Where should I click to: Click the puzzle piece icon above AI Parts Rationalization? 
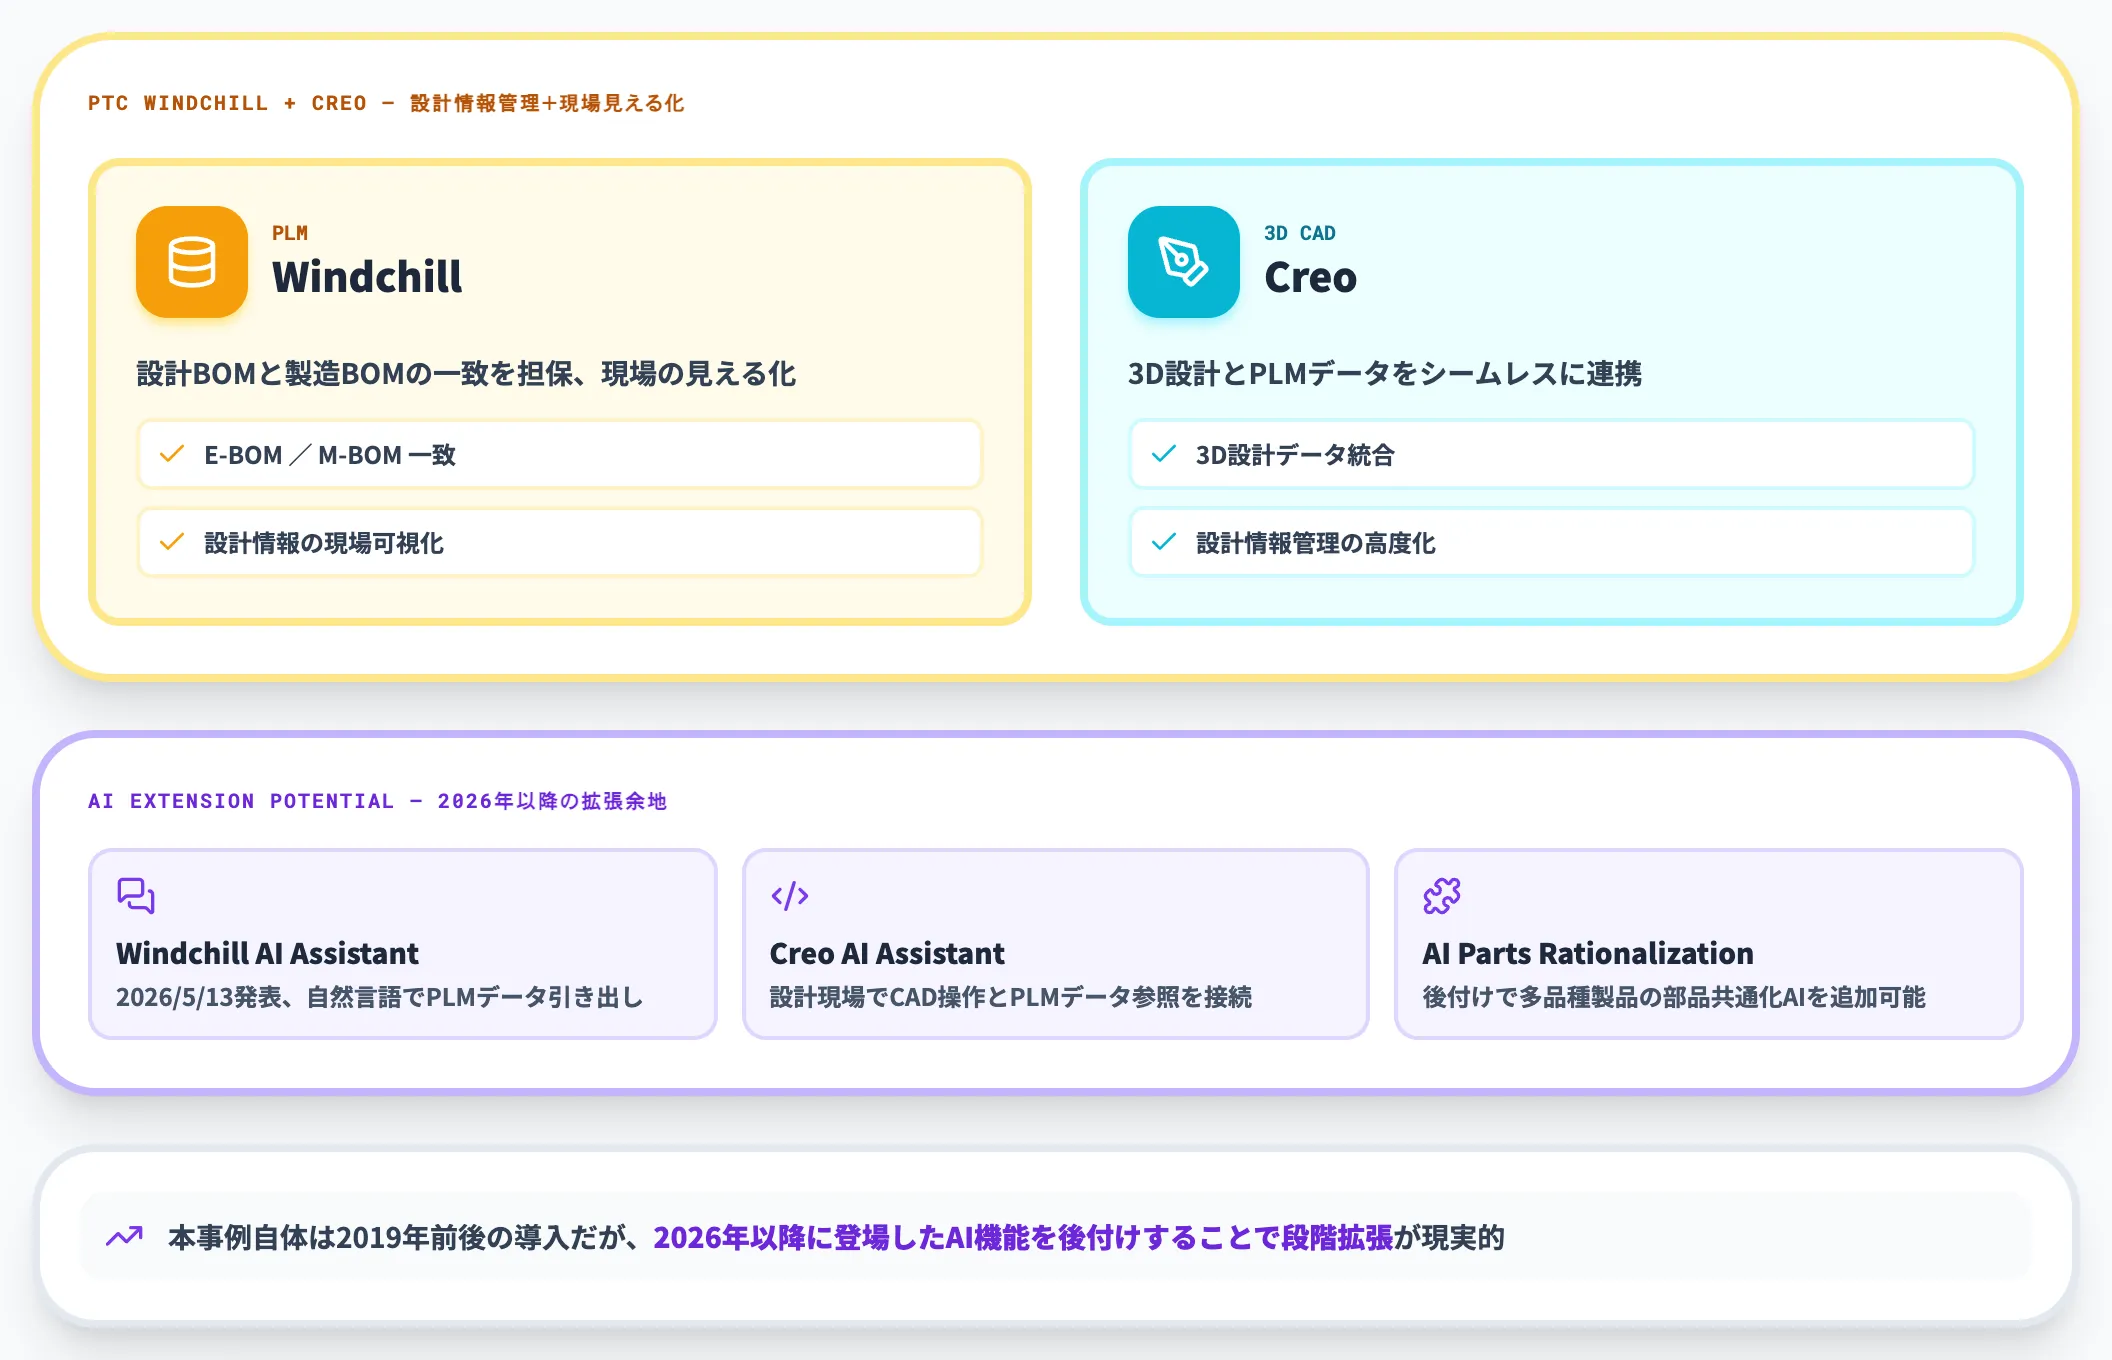(x=1442, y=895)
